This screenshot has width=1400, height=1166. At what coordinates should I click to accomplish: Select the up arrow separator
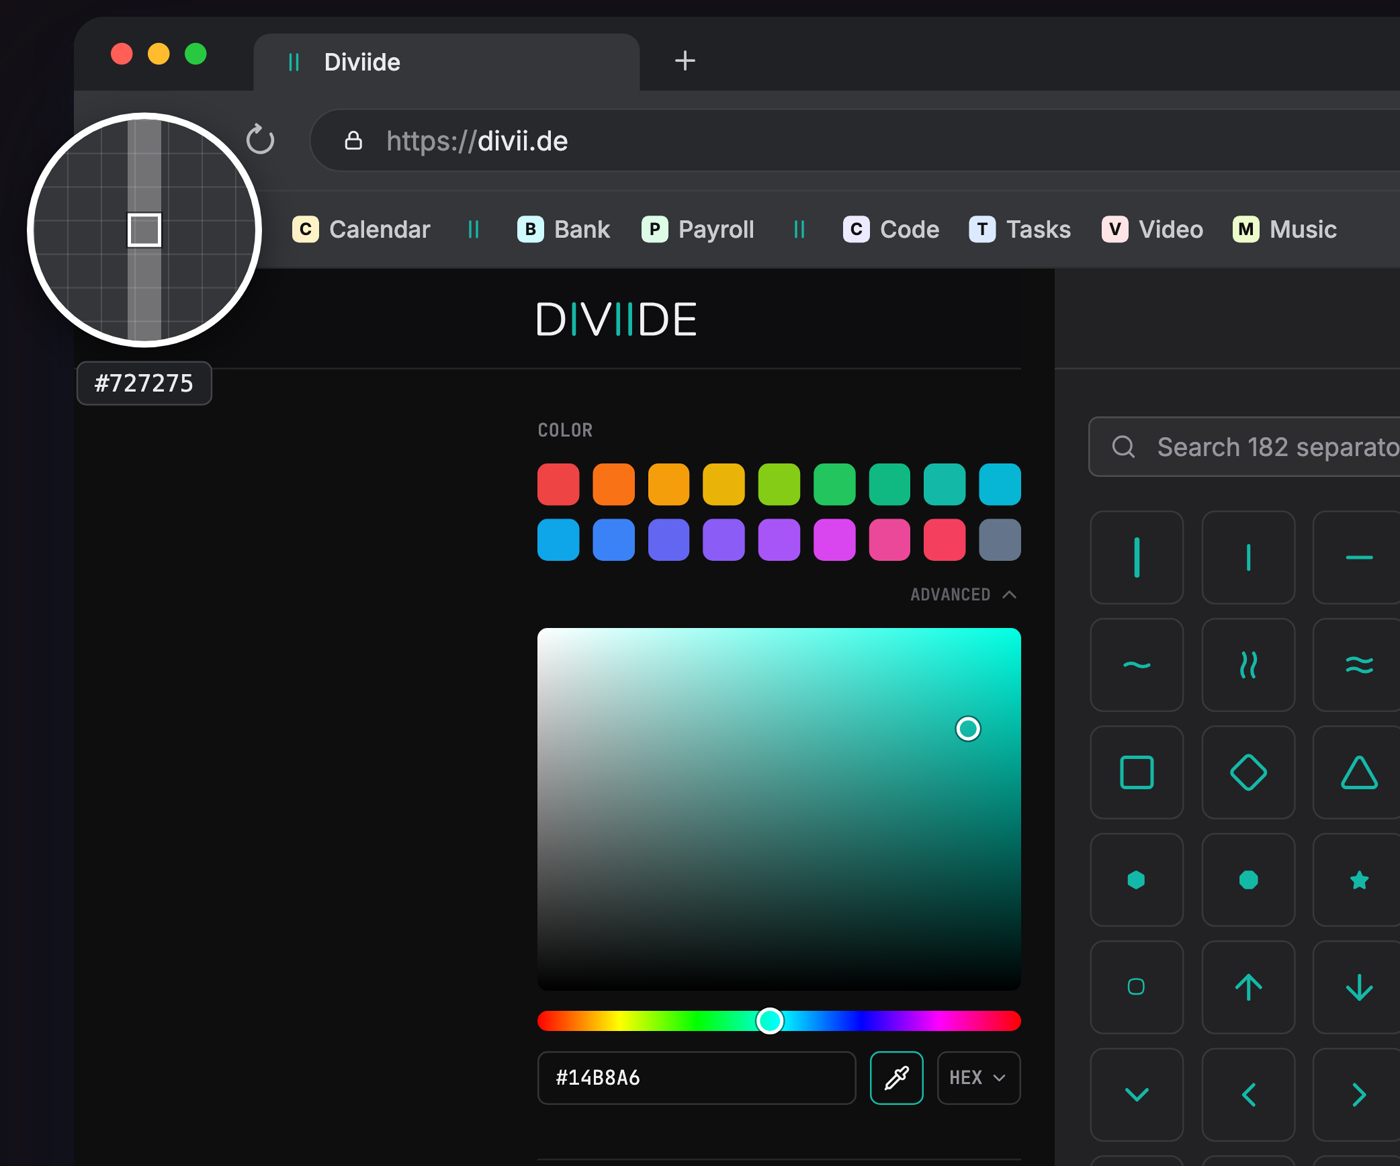click(x=1248, y=987)
